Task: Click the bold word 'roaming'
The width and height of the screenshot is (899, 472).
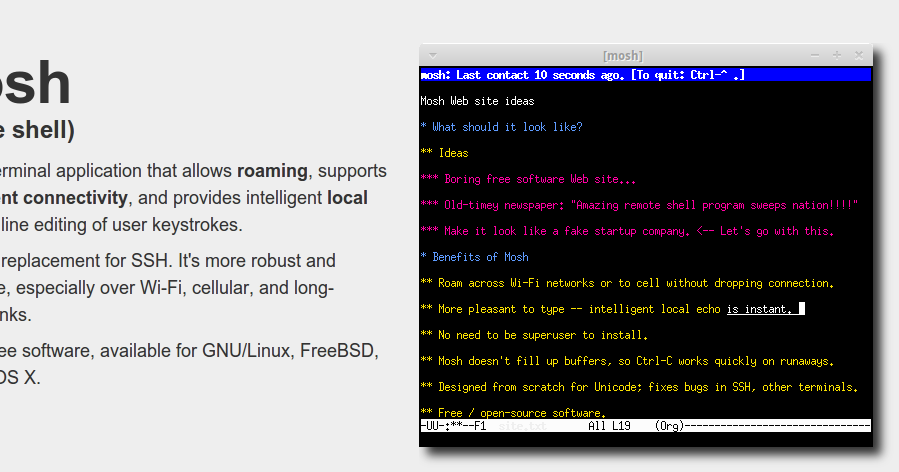Action: 272,171
